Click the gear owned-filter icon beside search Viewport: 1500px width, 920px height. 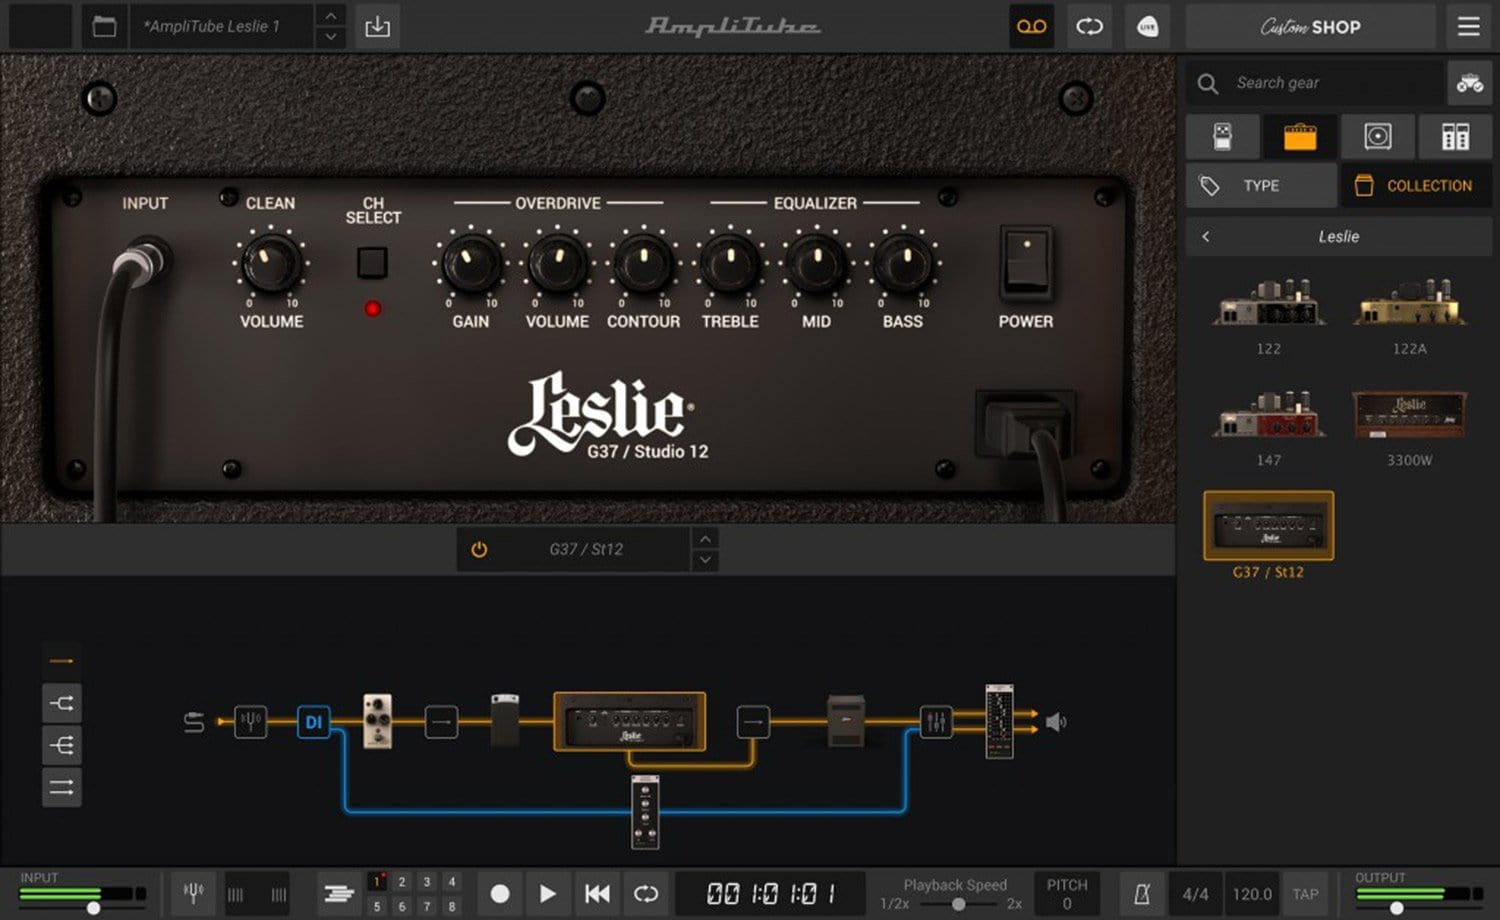[x=1469, y=83]
